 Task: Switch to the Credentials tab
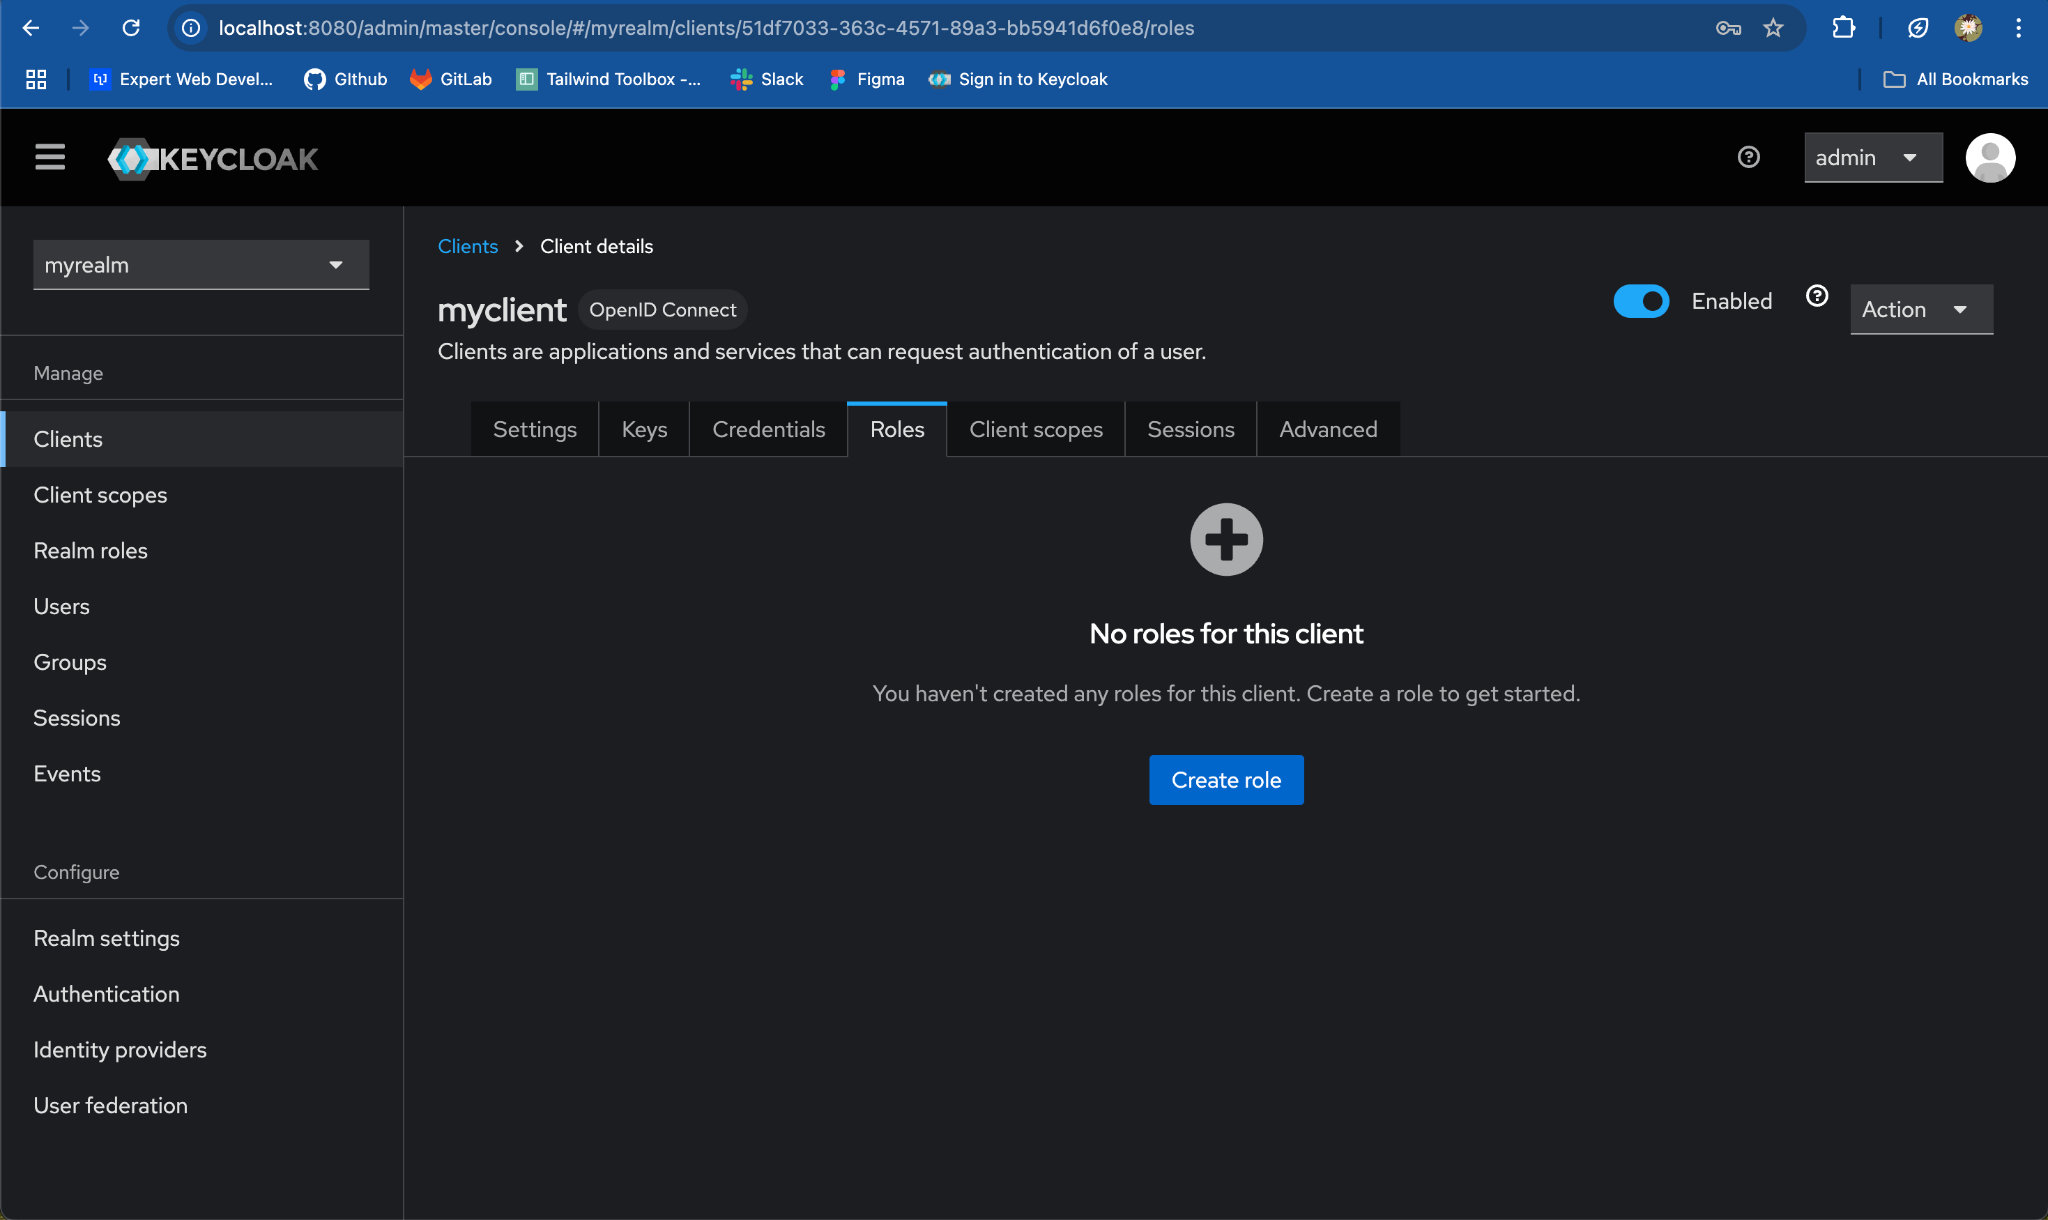(768, 429)
